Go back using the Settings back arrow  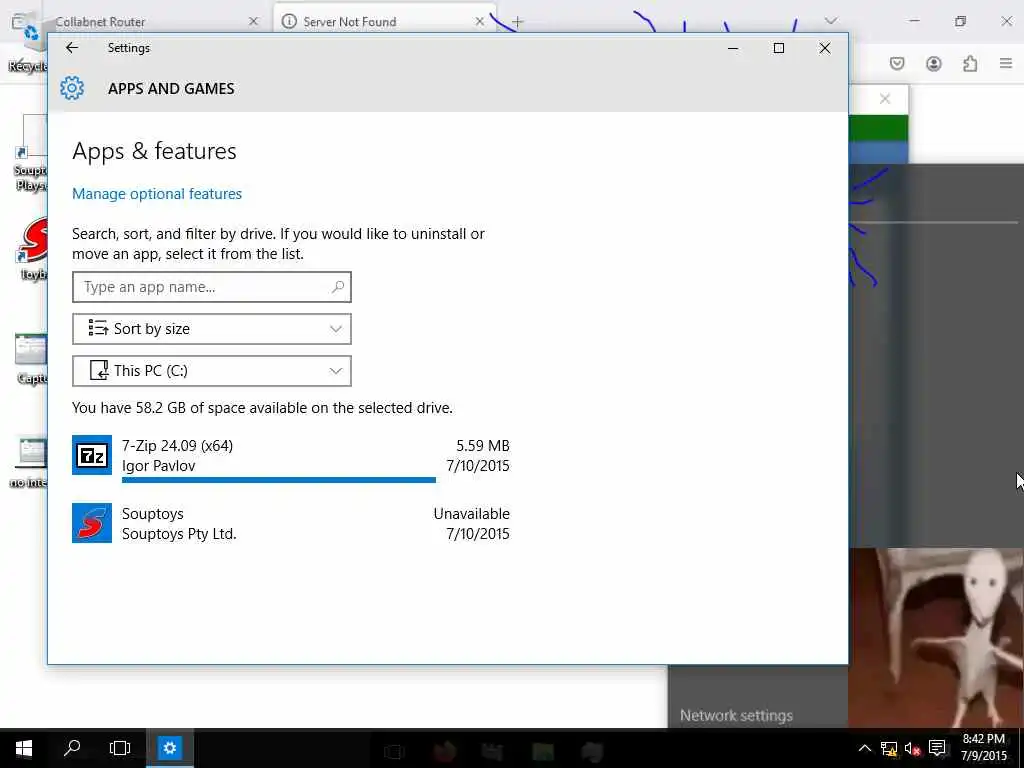tap(72, 48)
